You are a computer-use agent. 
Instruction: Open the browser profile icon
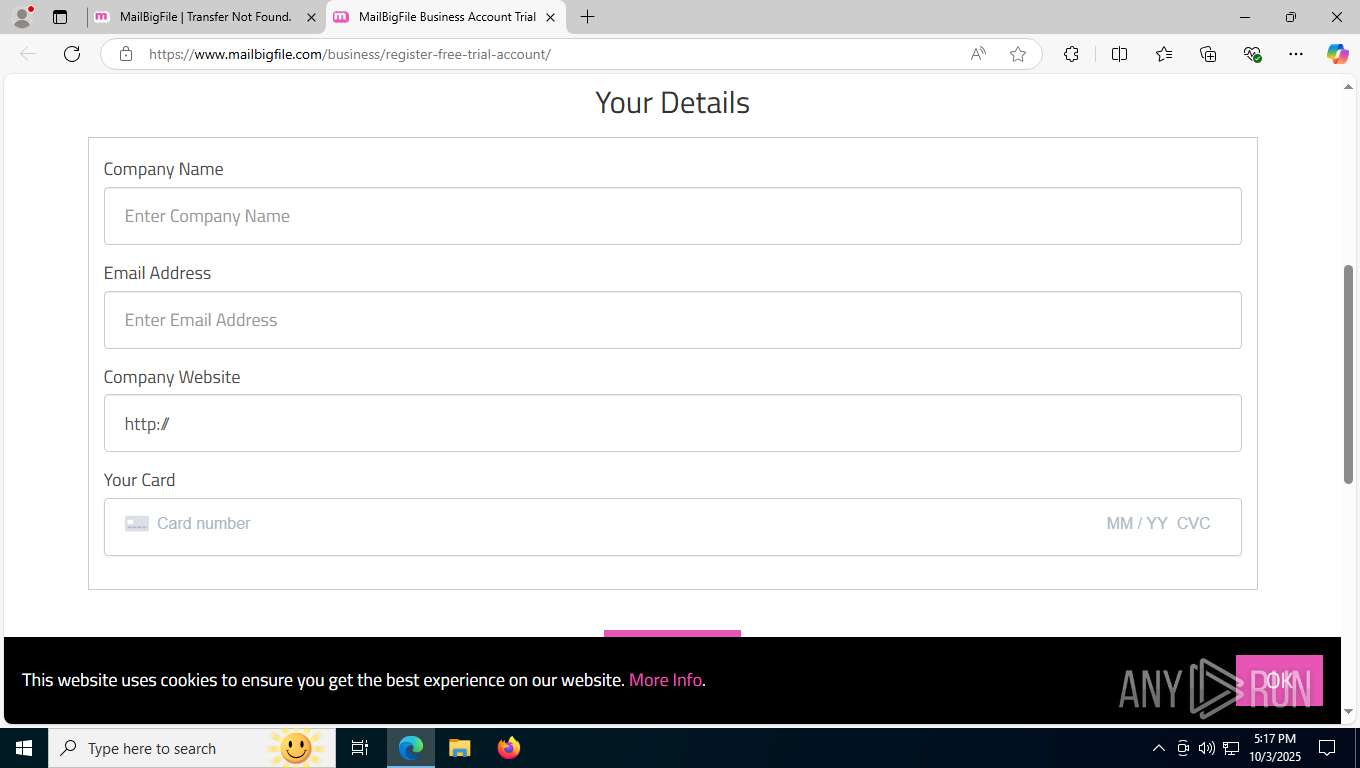click(x=22, y=17)
